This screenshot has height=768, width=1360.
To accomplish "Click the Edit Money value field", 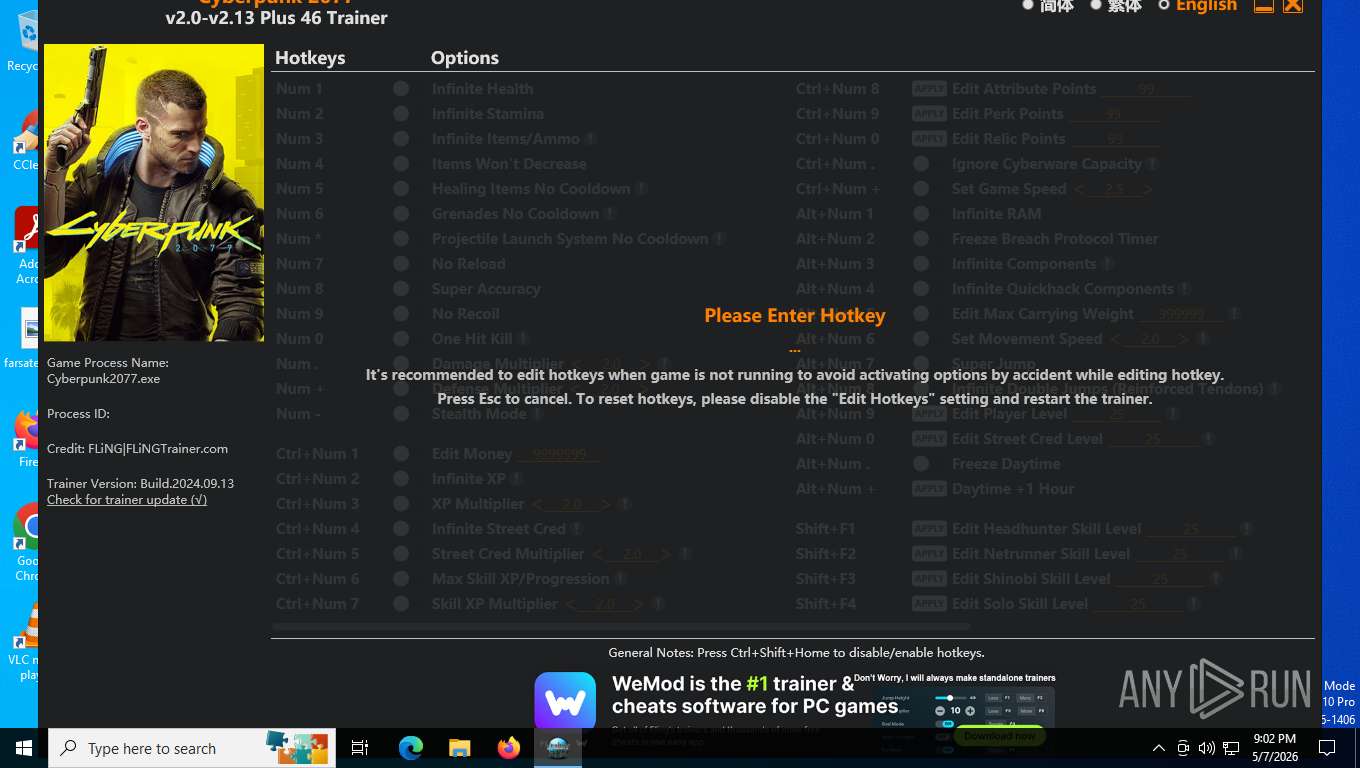I will [x=560, y=454].
